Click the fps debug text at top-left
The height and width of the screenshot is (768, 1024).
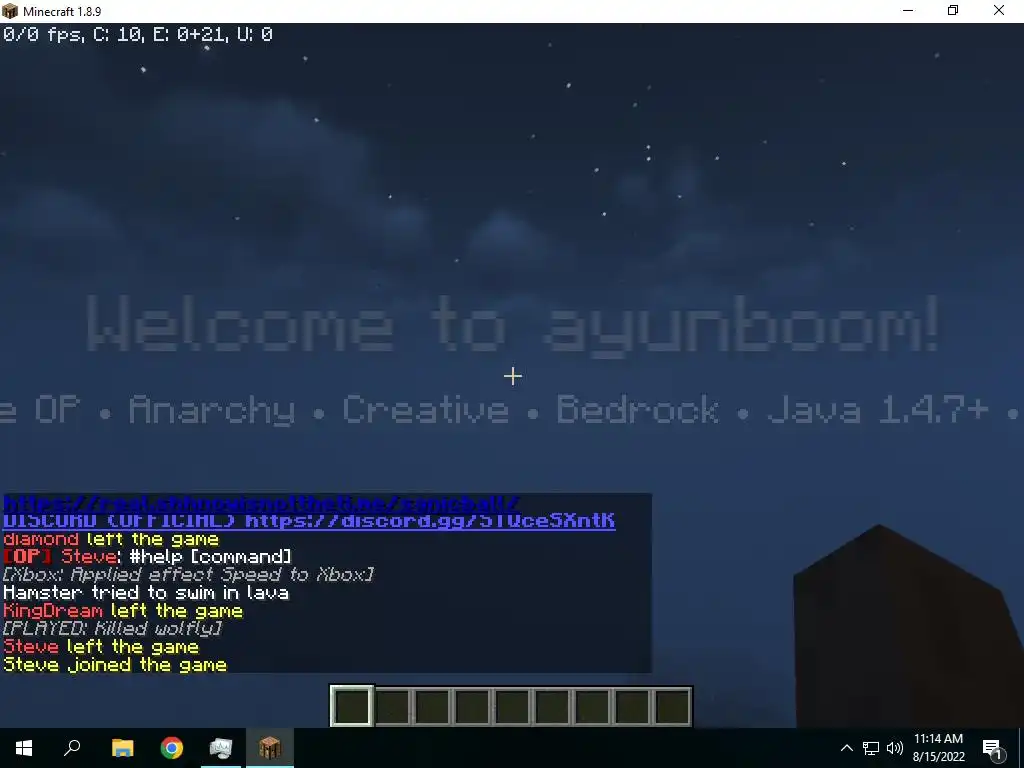click(137, 35)
